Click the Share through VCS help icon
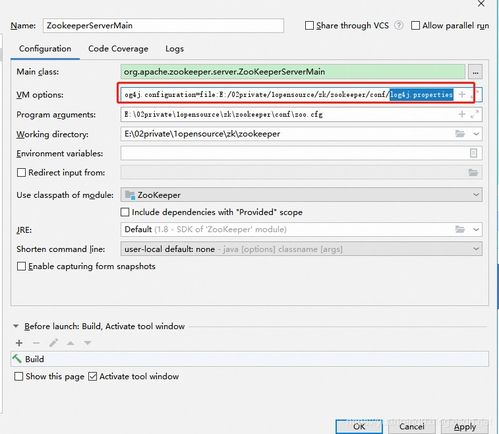This screenshot has width=499, height=434. (398, 25)
